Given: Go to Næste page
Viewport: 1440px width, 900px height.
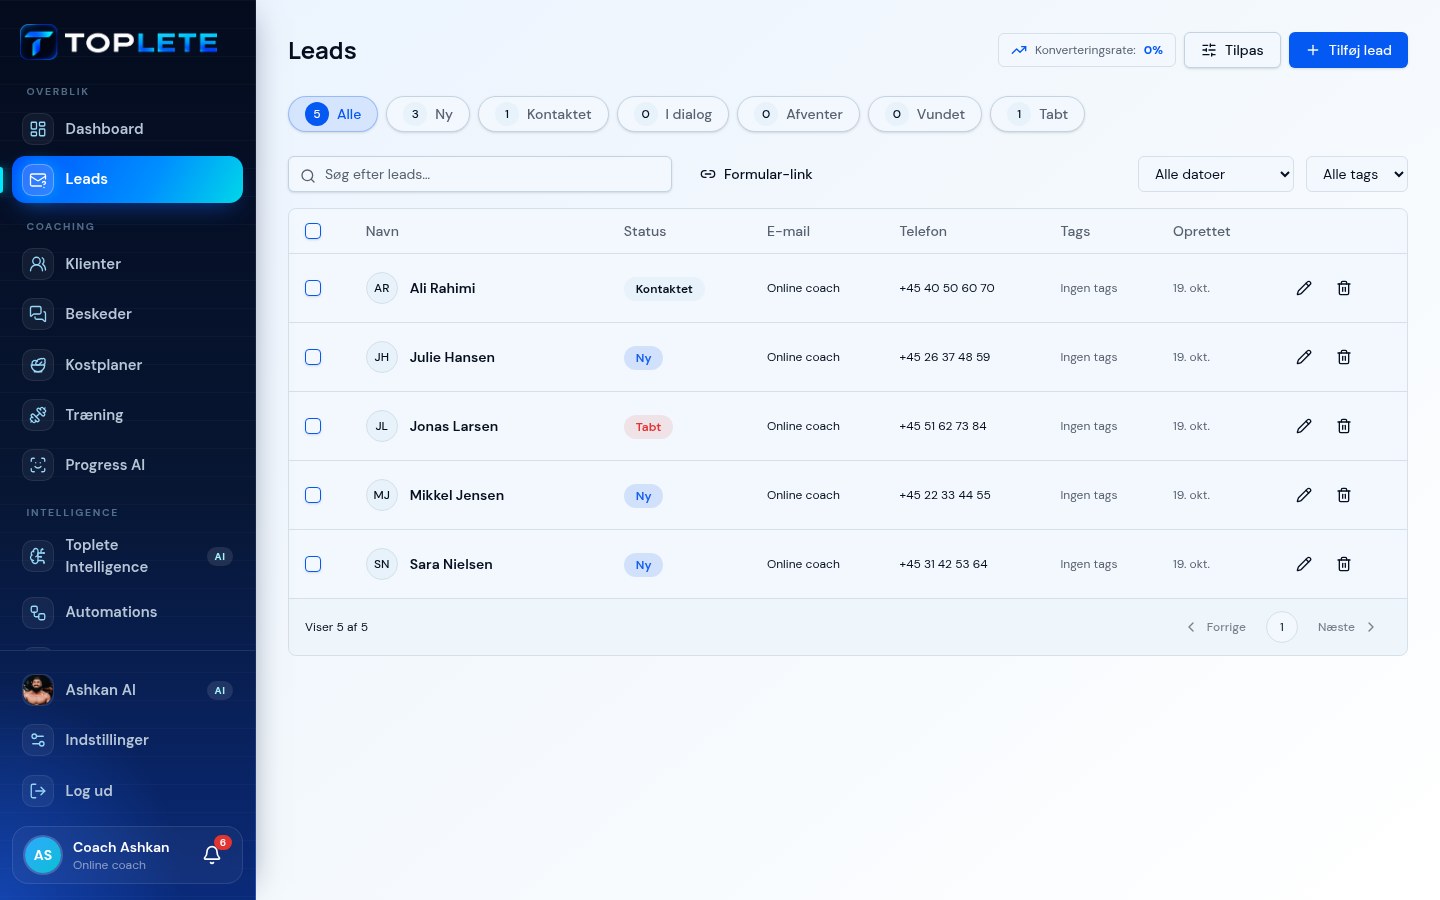Looking at the screenshot, I should coord(1346,627).
